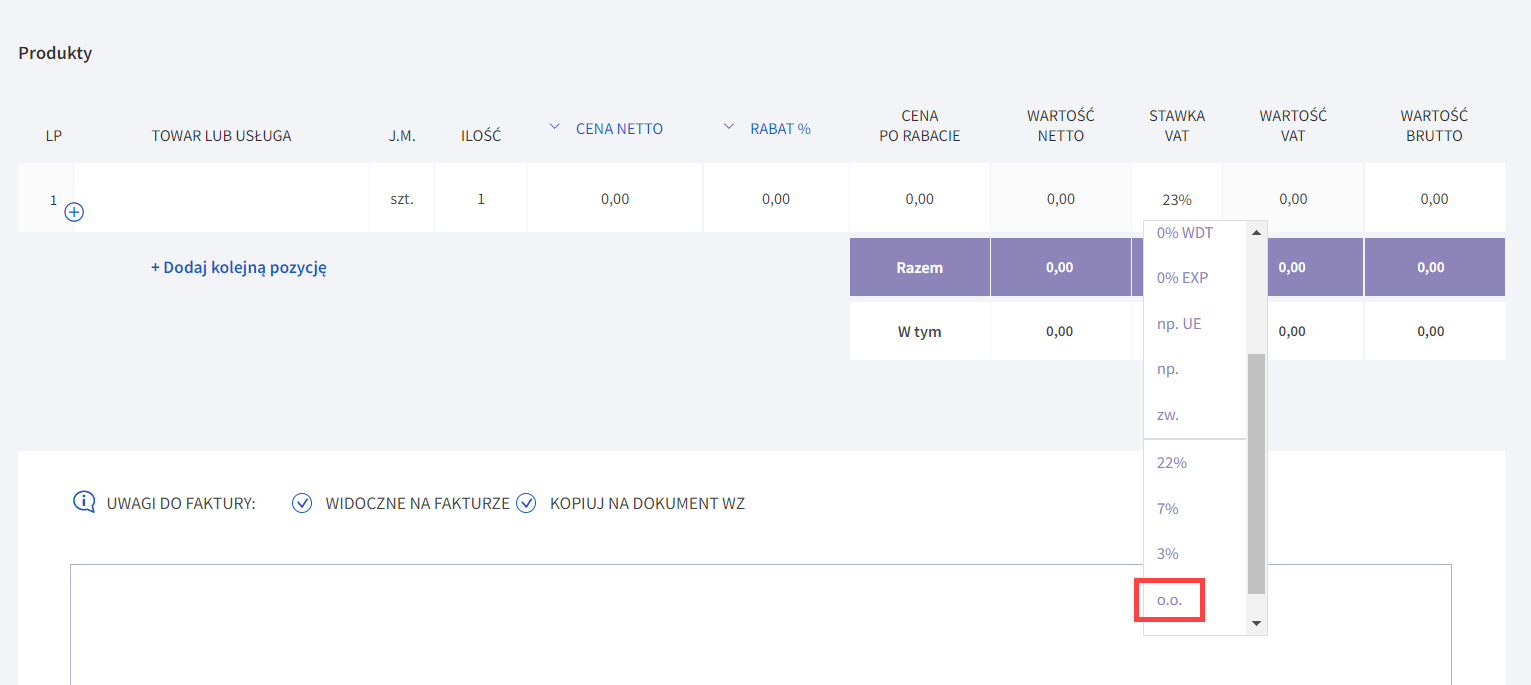This screenshot has width=1531, height=685.
Task: Click the info icon beside Uwagi do faktury
Action: 84,502
